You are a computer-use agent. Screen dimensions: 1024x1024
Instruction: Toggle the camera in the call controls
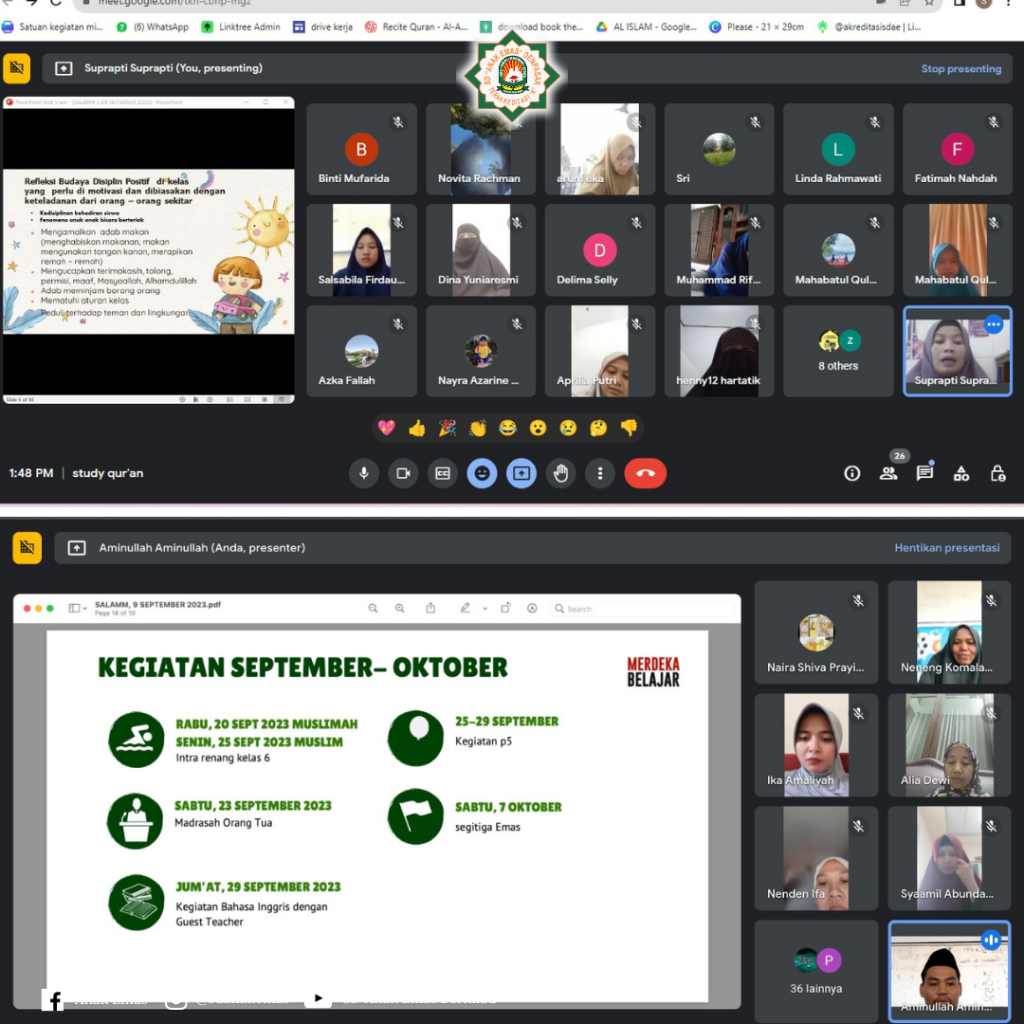pos(403,474)
